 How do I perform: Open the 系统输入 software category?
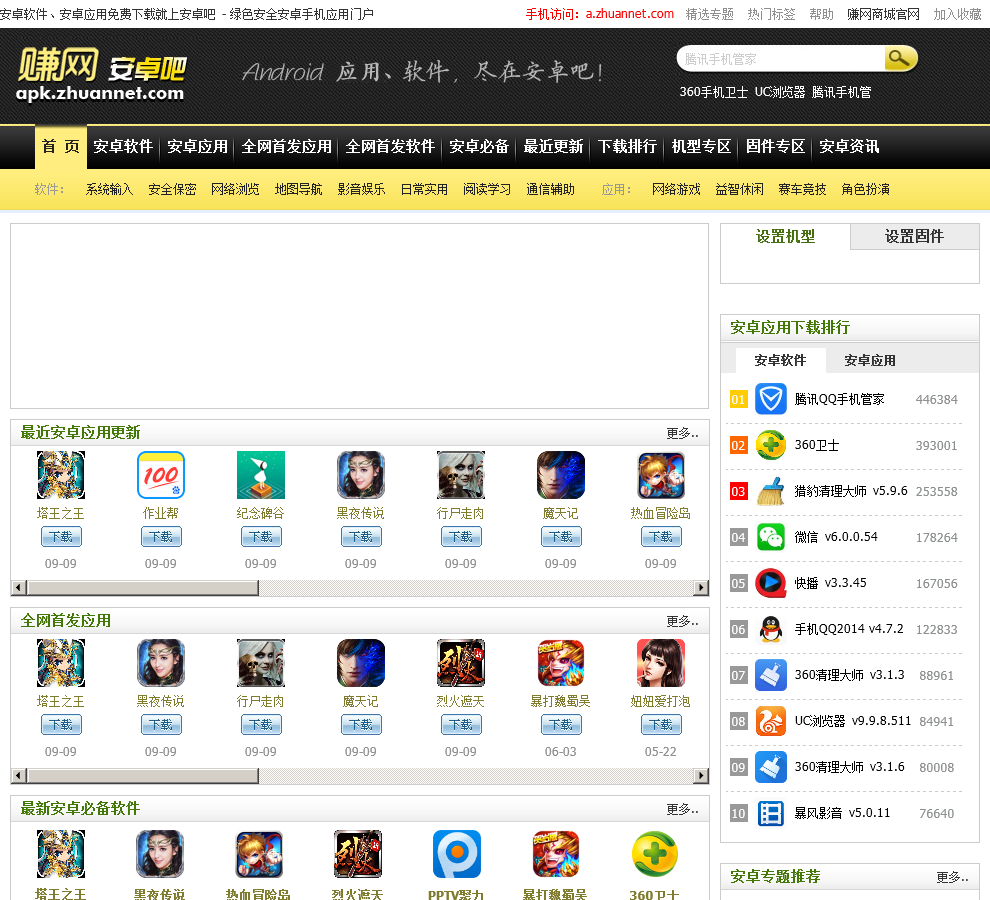109,189
